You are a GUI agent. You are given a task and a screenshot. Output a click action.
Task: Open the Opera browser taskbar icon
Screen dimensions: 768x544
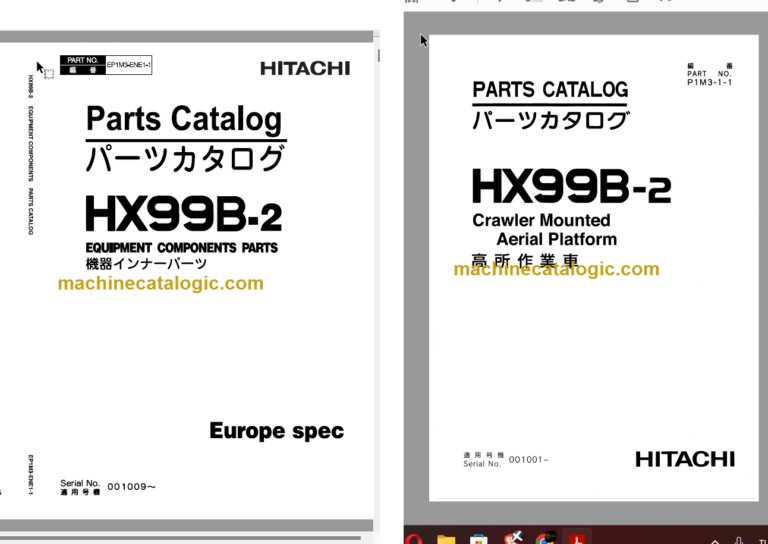point(414,539)
